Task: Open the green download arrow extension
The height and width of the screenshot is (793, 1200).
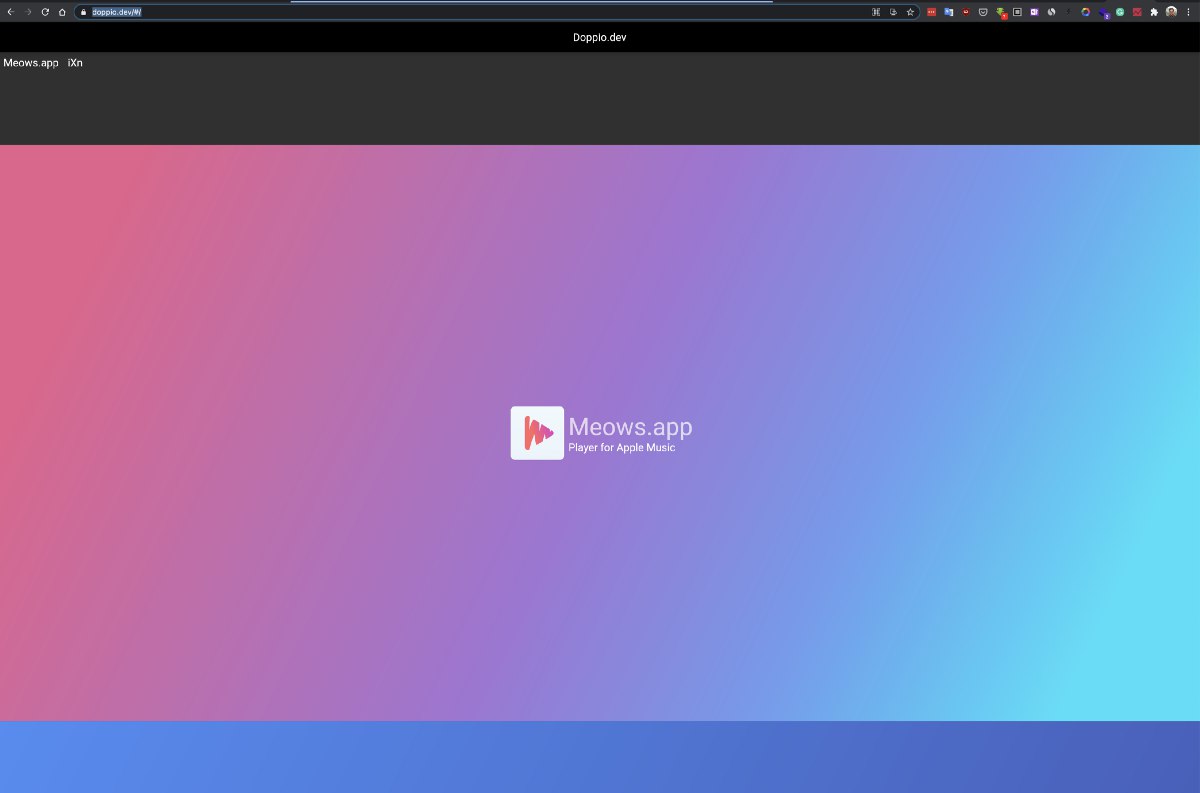Action: pos(1001,13)
